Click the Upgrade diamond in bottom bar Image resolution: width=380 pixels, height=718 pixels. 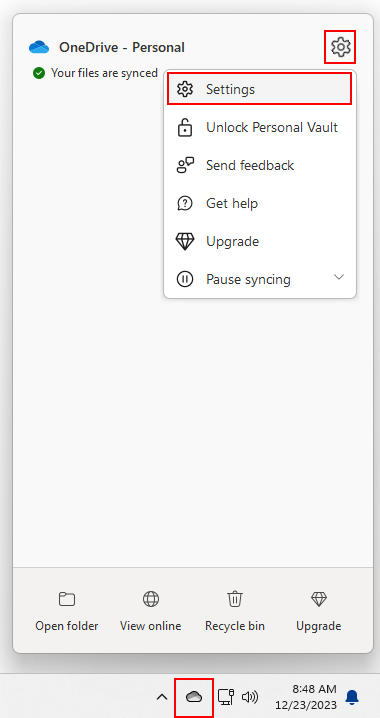[x=319, y=612]
